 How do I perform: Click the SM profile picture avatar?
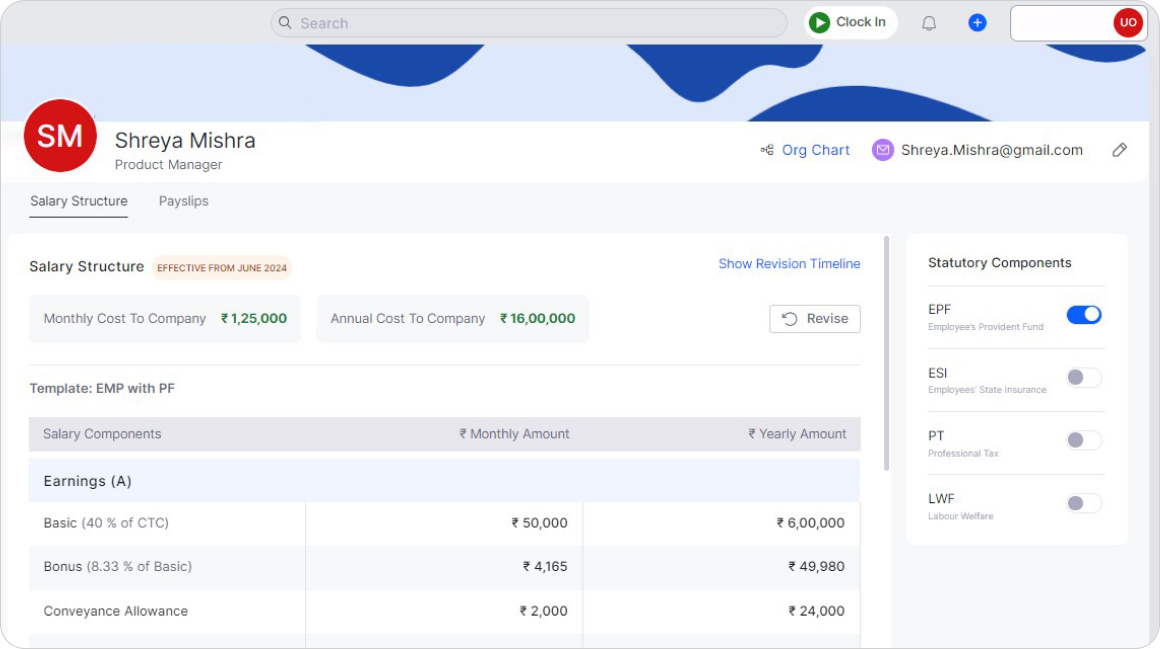(x=60, y=137)
